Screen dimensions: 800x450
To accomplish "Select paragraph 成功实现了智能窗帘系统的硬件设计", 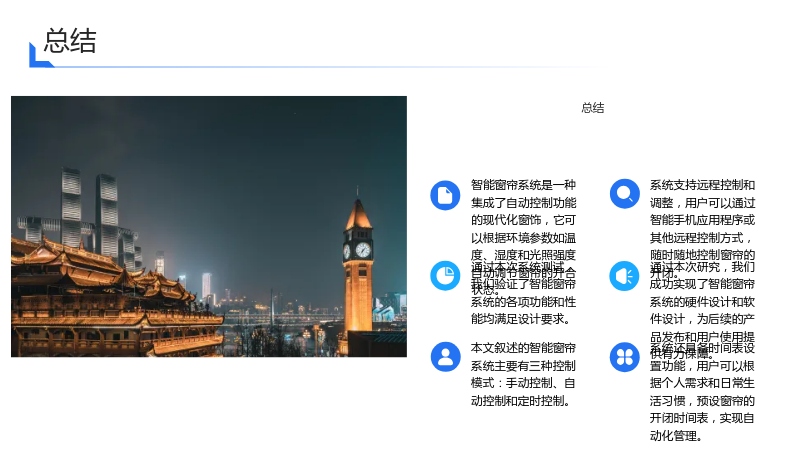I will click(702, 310).
